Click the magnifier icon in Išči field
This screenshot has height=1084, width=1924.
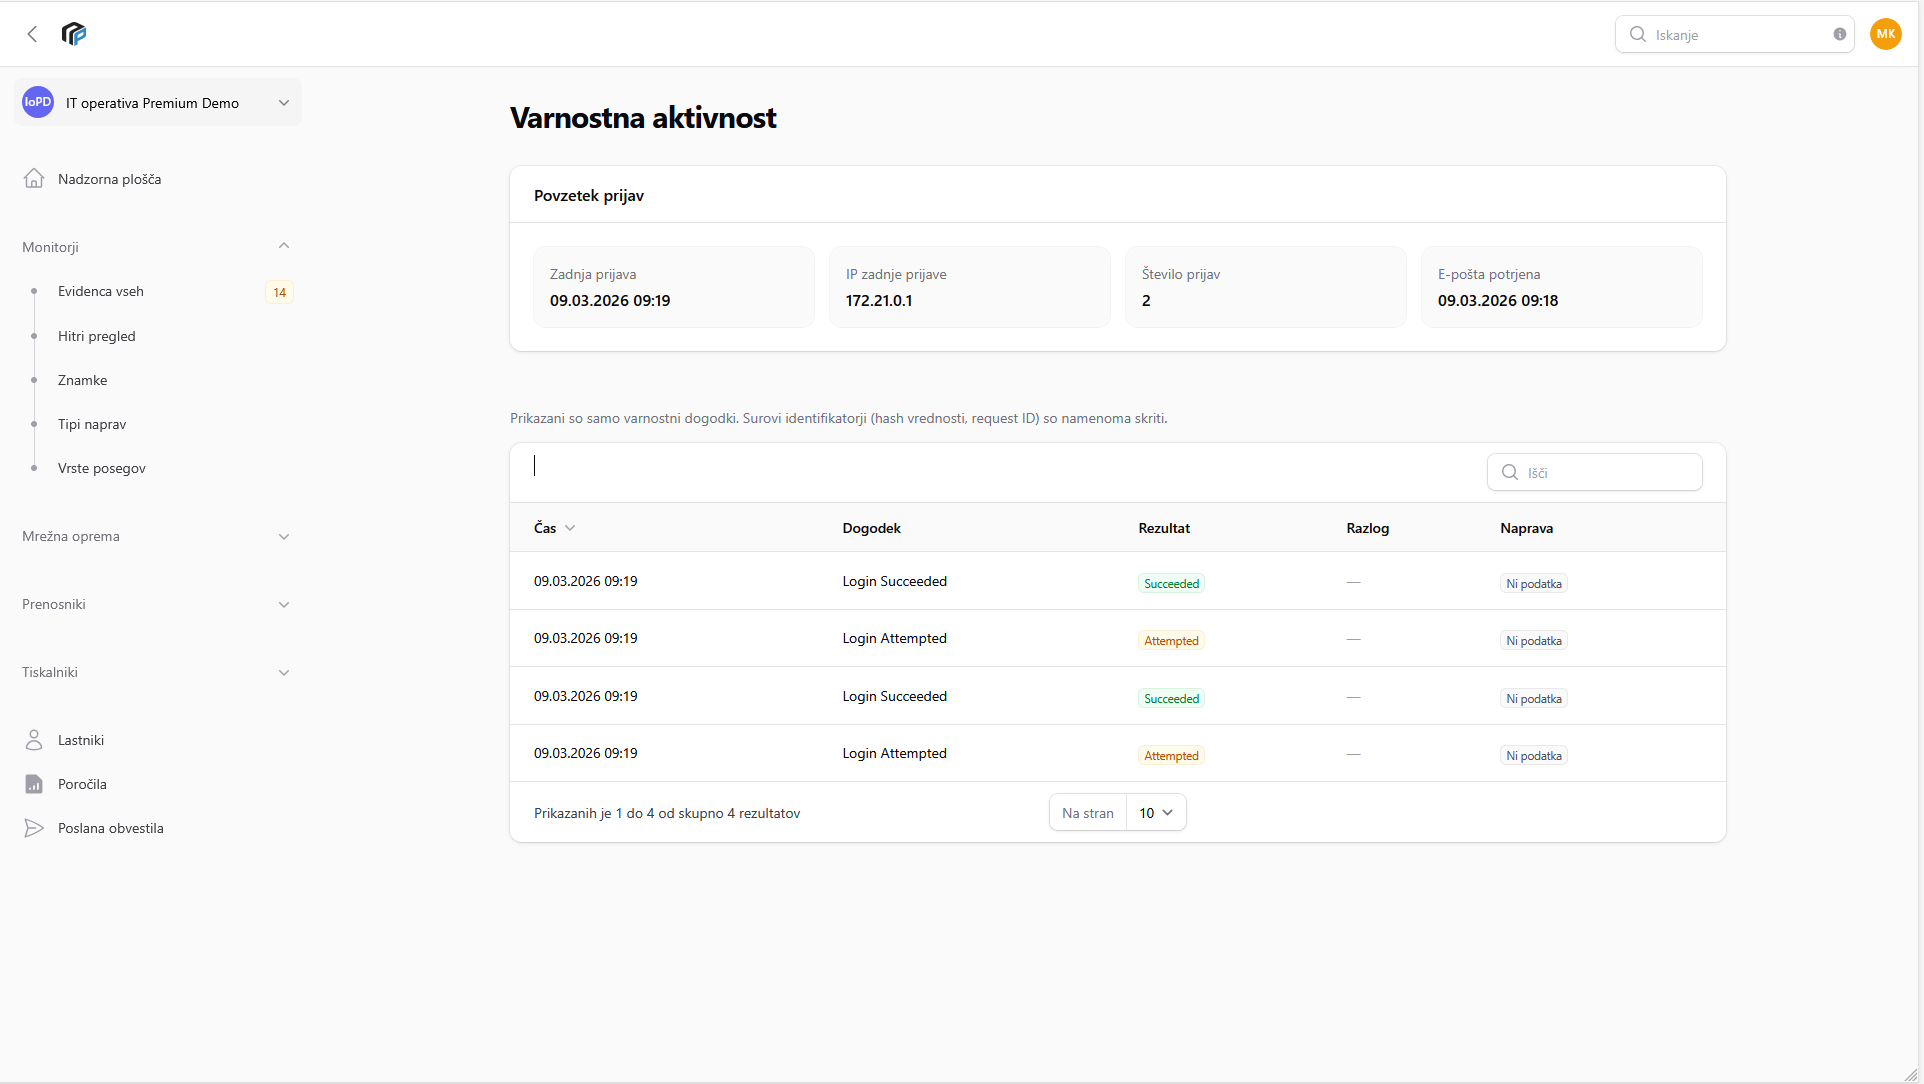1510,472
